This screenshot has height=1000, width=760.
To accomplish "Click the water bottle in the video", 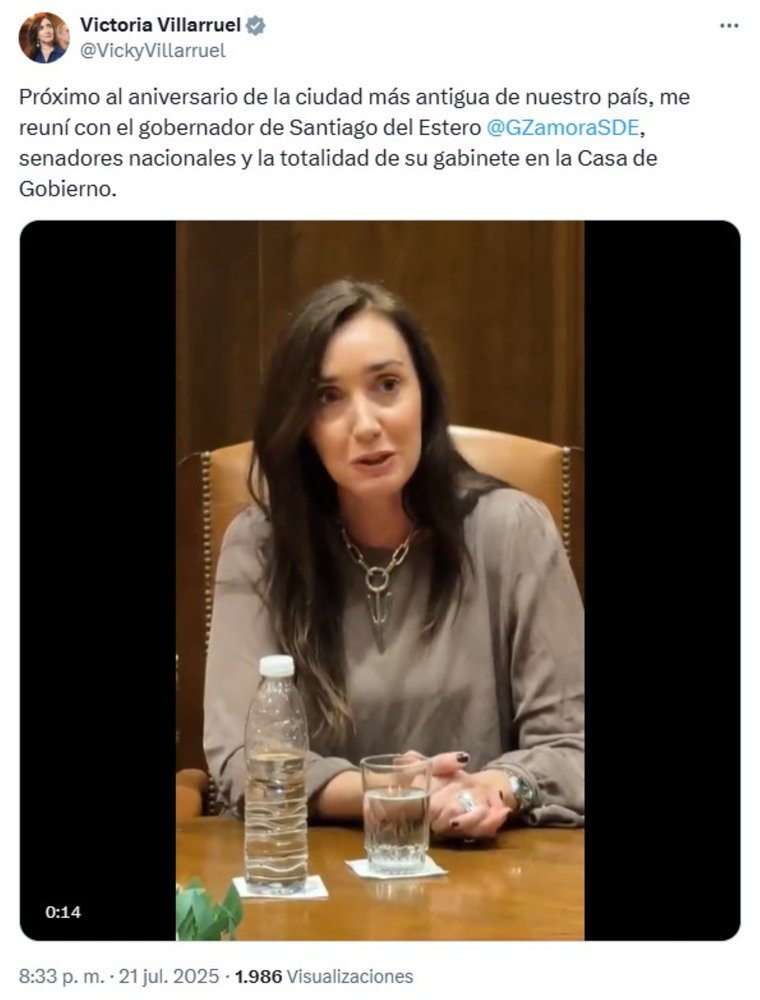I will pyautogui.click(x=277, y=774).
